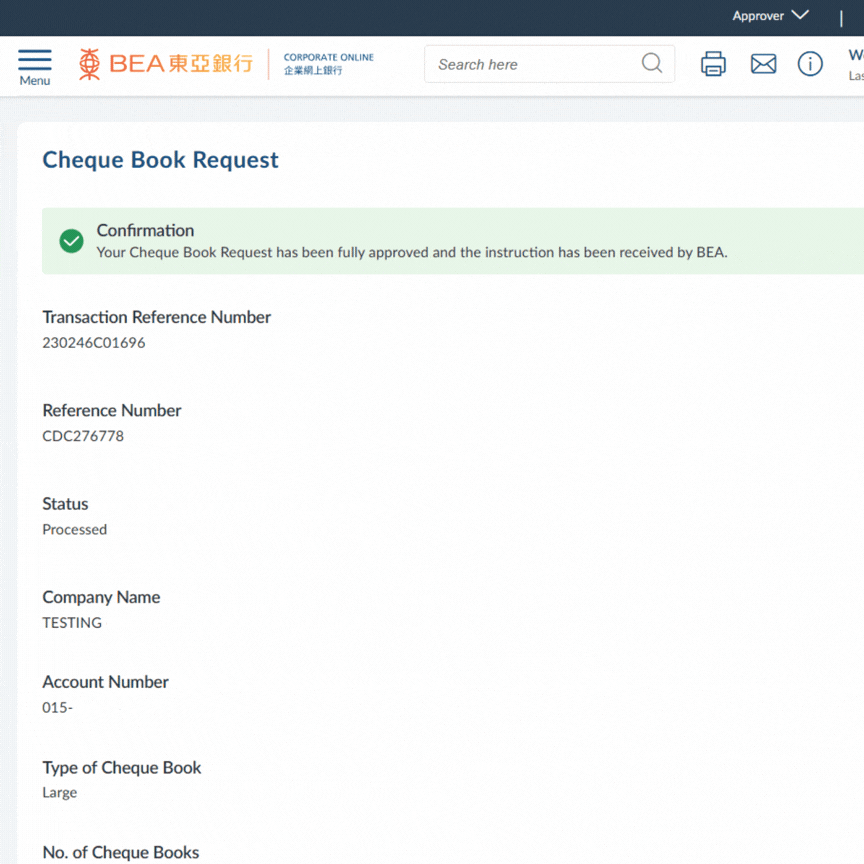Screen dimensions: 864x864
Task: Click in the Search here field
Action: coord(549,64)
